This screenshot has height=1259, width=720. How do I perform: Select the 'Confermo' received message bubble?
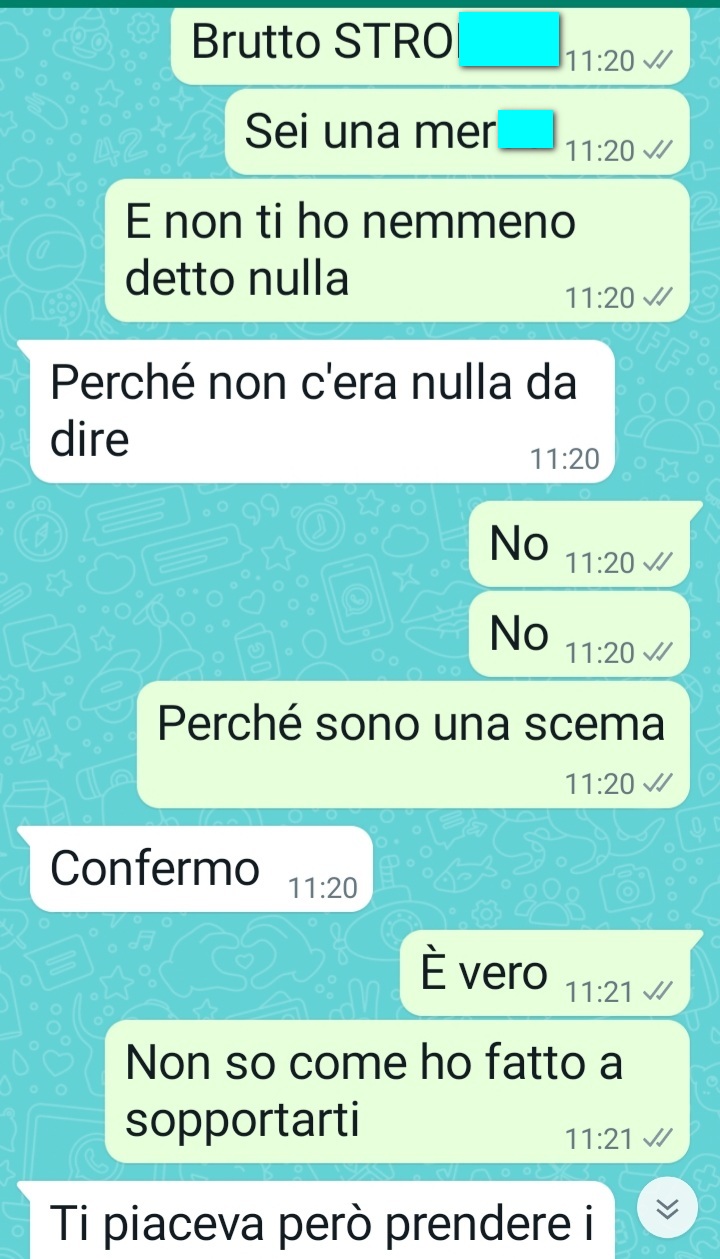point(201,868)
